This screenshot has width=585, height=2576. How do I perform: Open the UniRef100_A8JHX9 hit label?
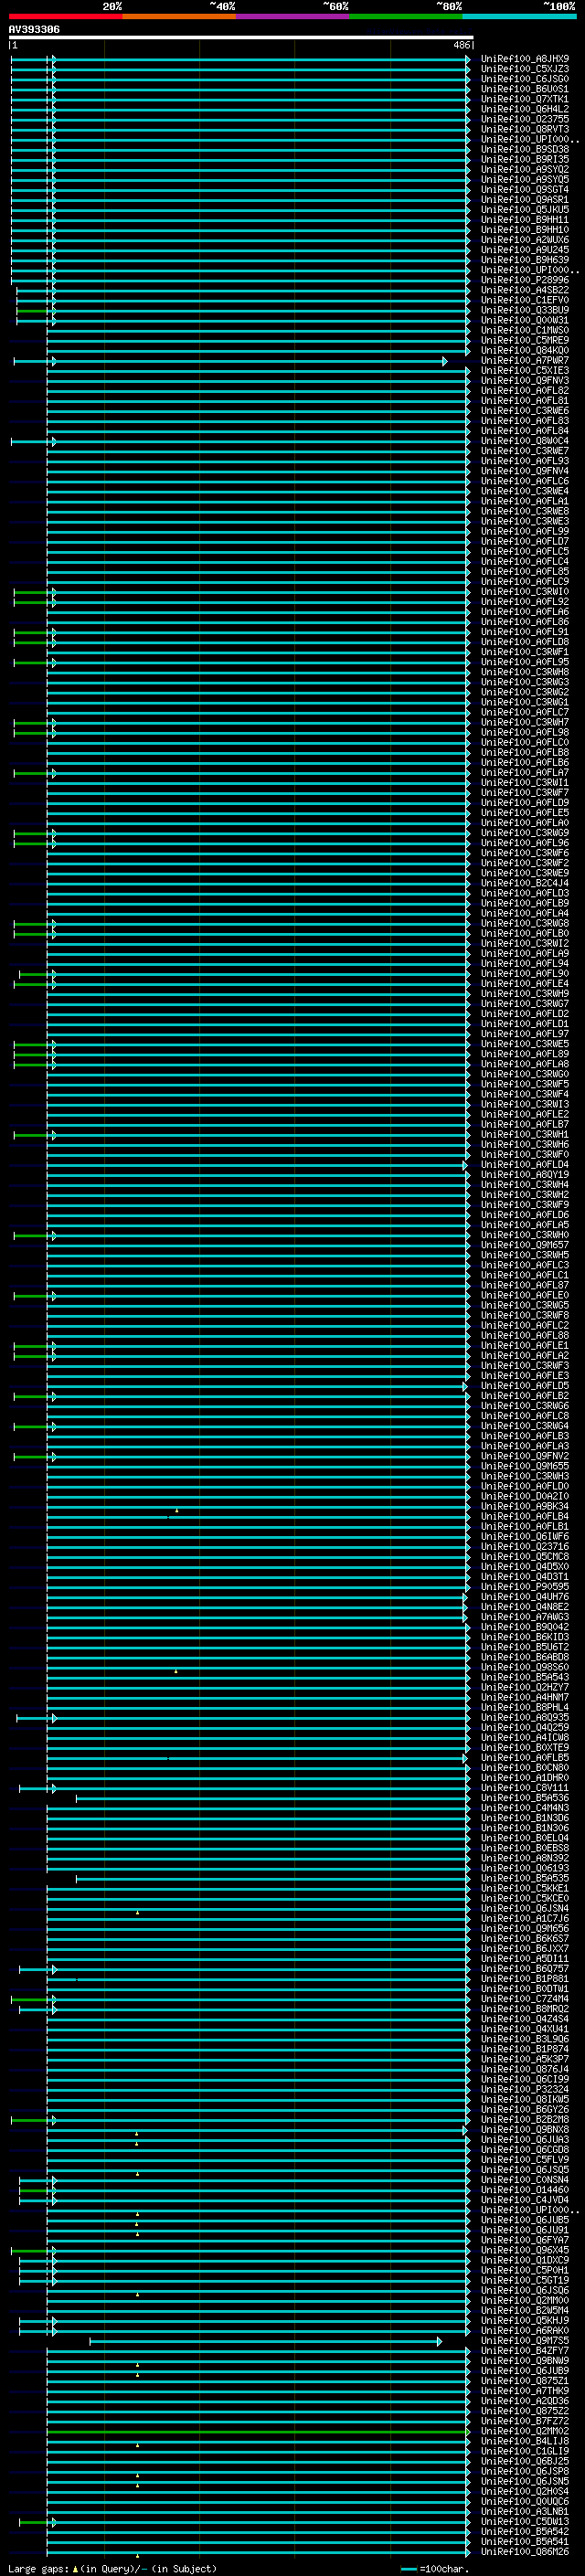pyautogui.click(x=525, y=59)
